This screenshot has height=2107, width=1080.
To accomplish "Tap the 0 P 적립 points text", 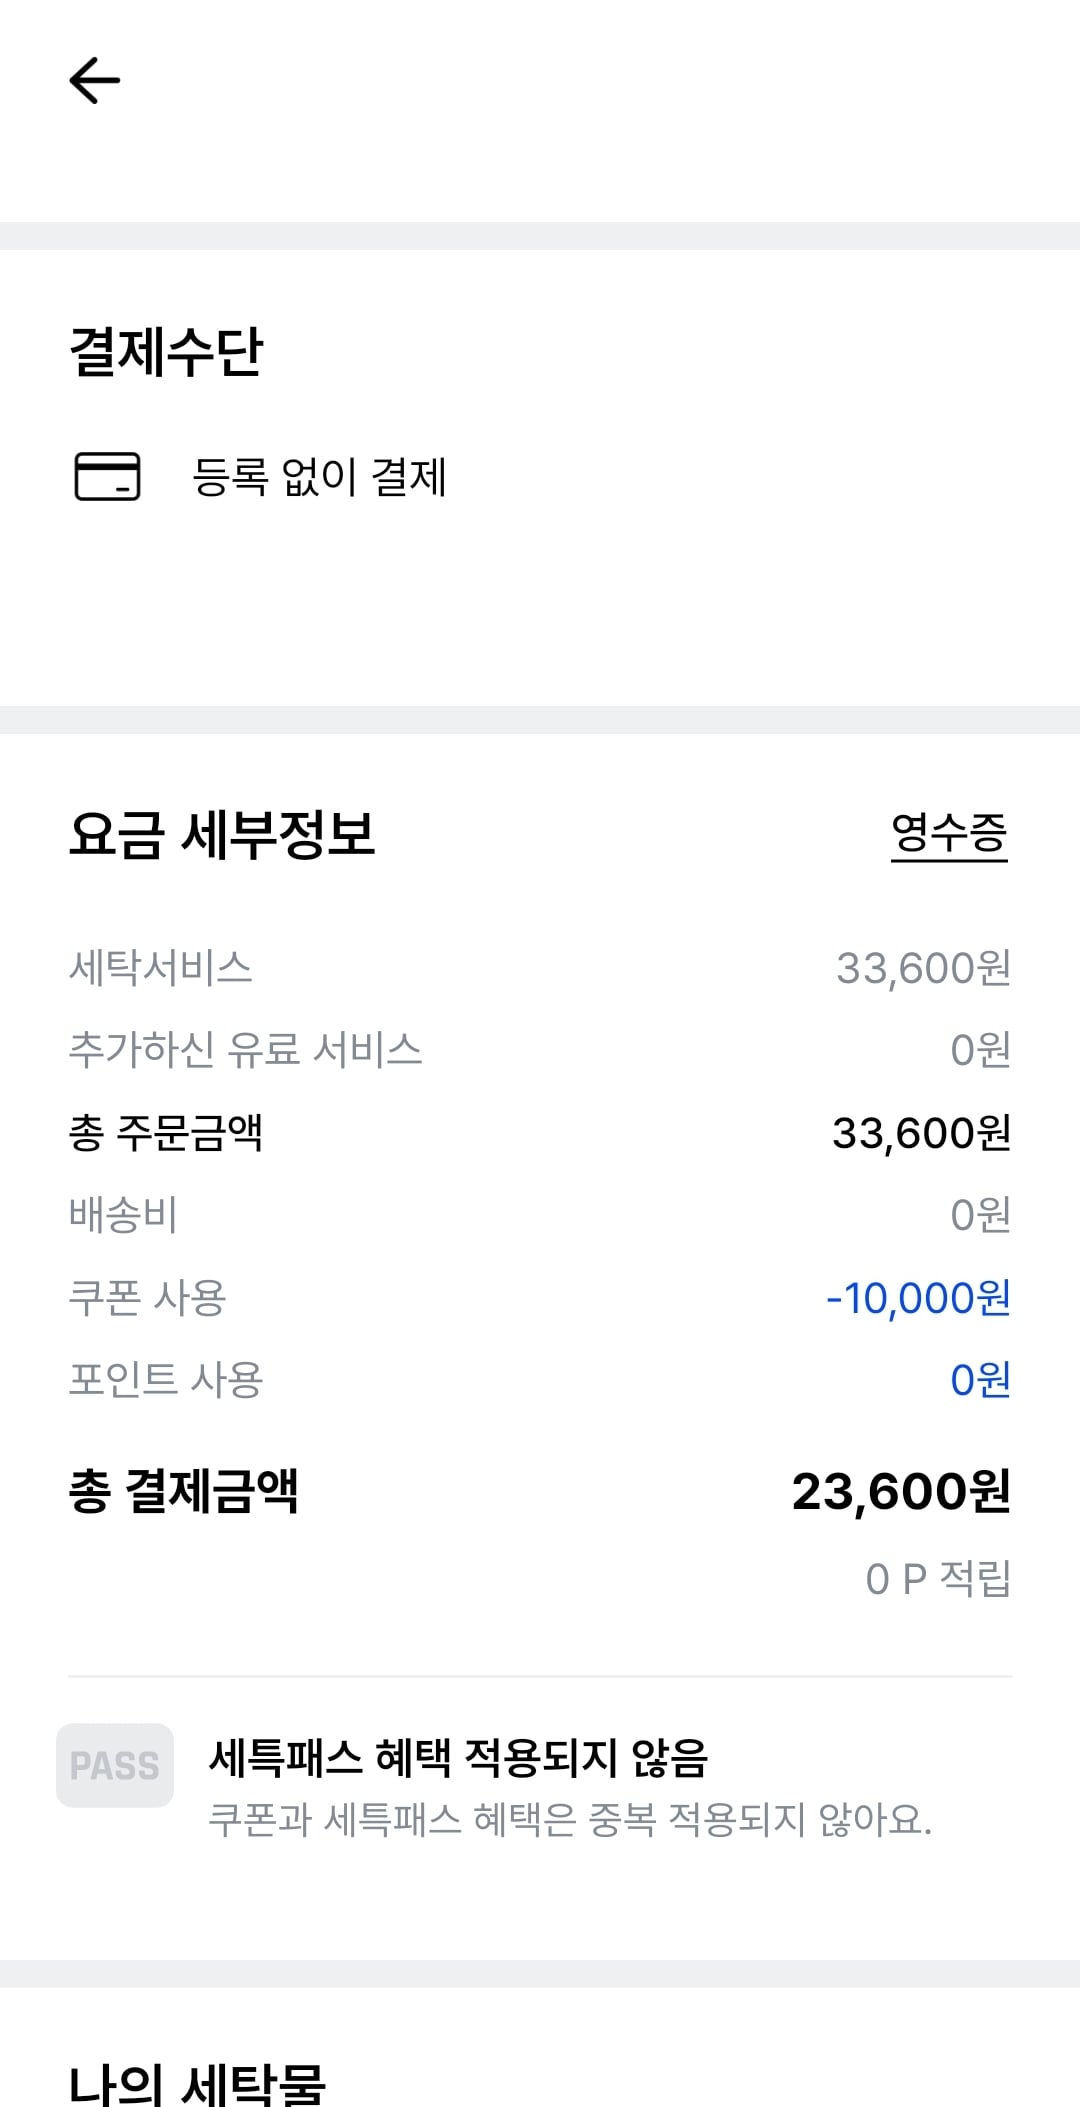I will [938, 1579].
